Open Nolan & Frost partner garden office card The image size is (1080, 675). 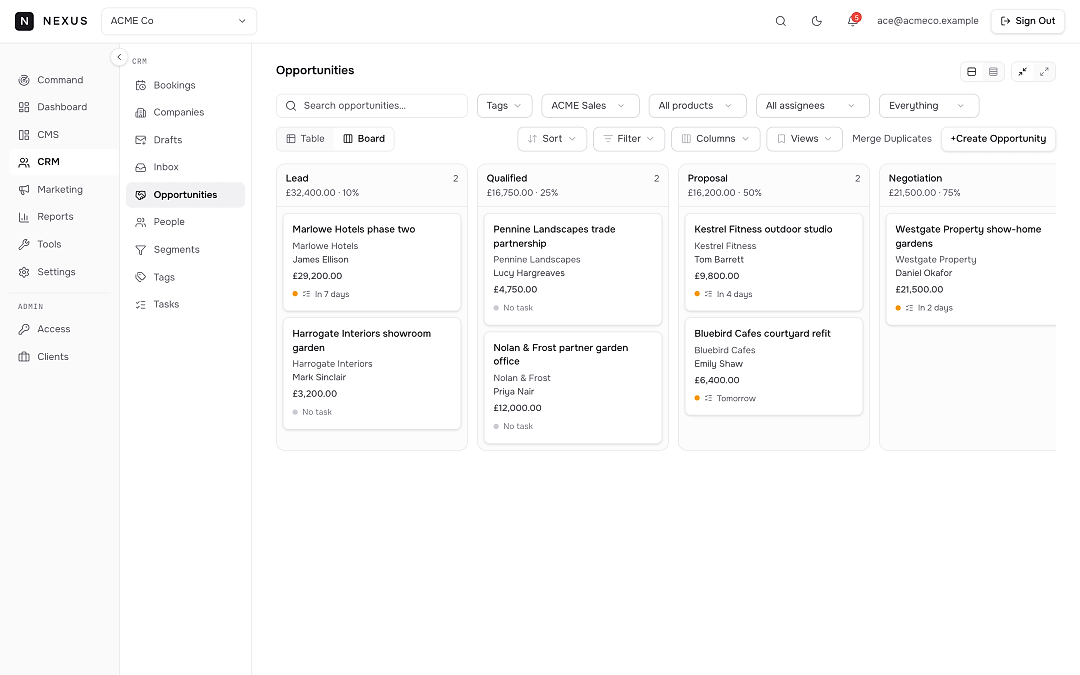(573, 387)
